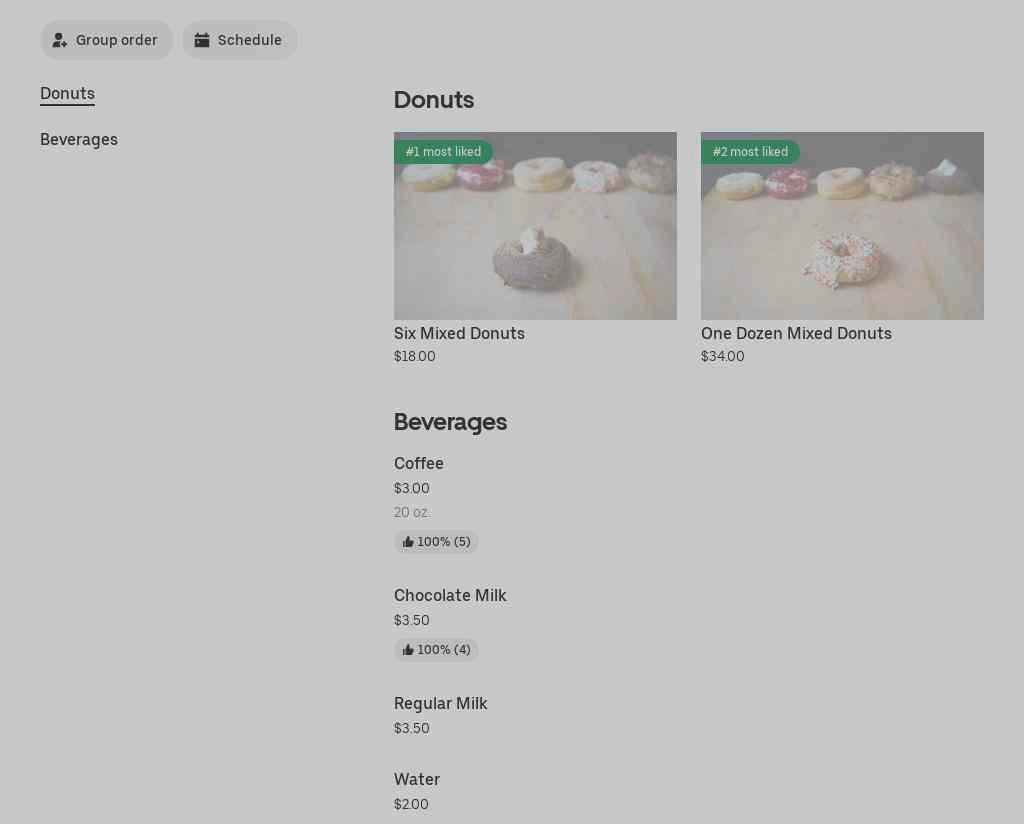Pick the Regular Milk item

(441, 704)
